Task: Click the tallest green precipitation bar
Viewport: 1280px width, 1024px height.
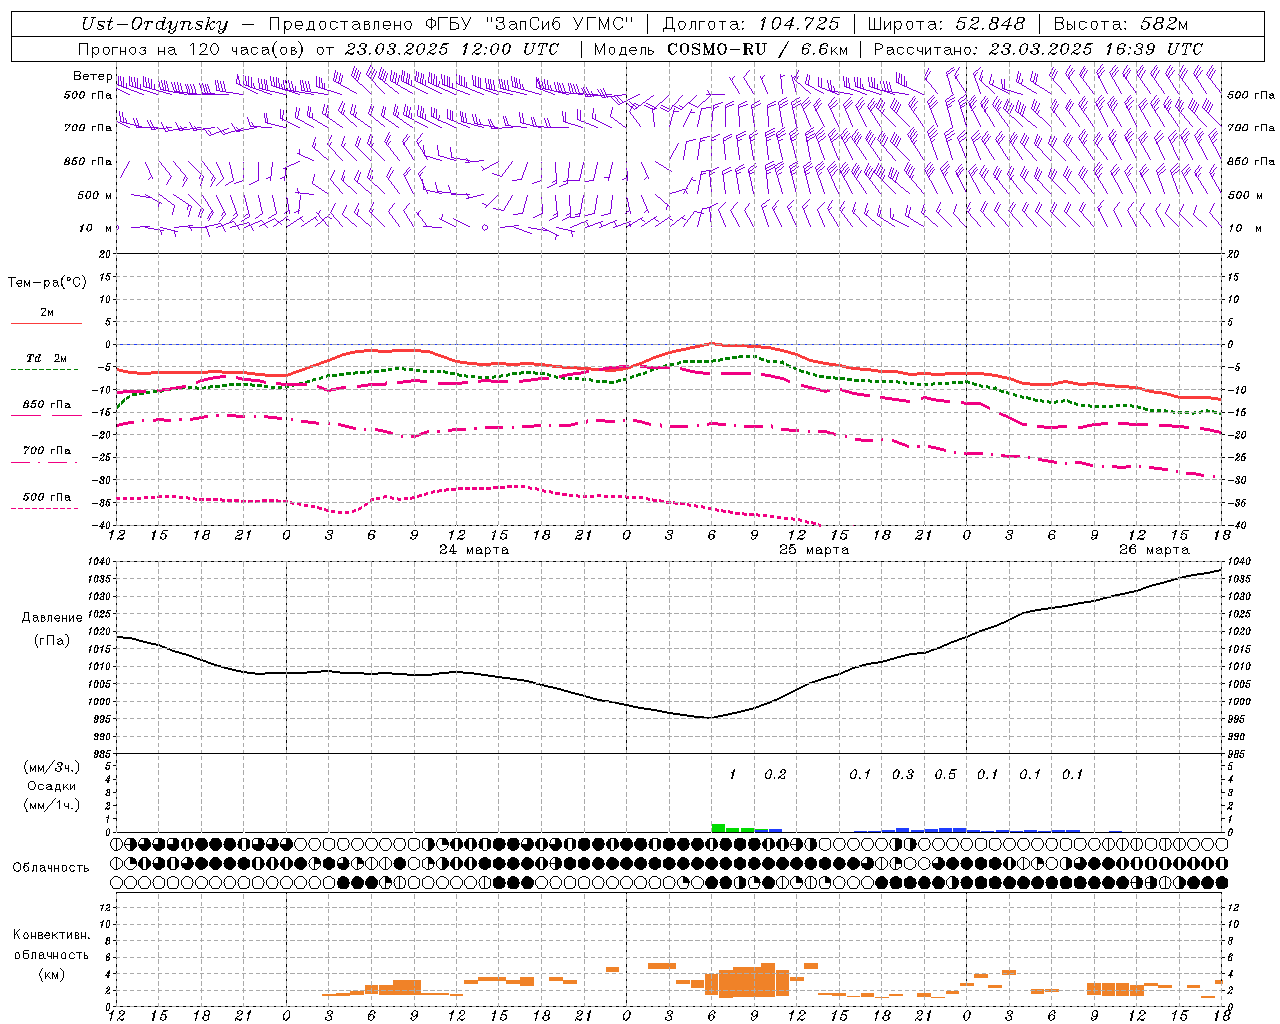Action: point(718,828)
